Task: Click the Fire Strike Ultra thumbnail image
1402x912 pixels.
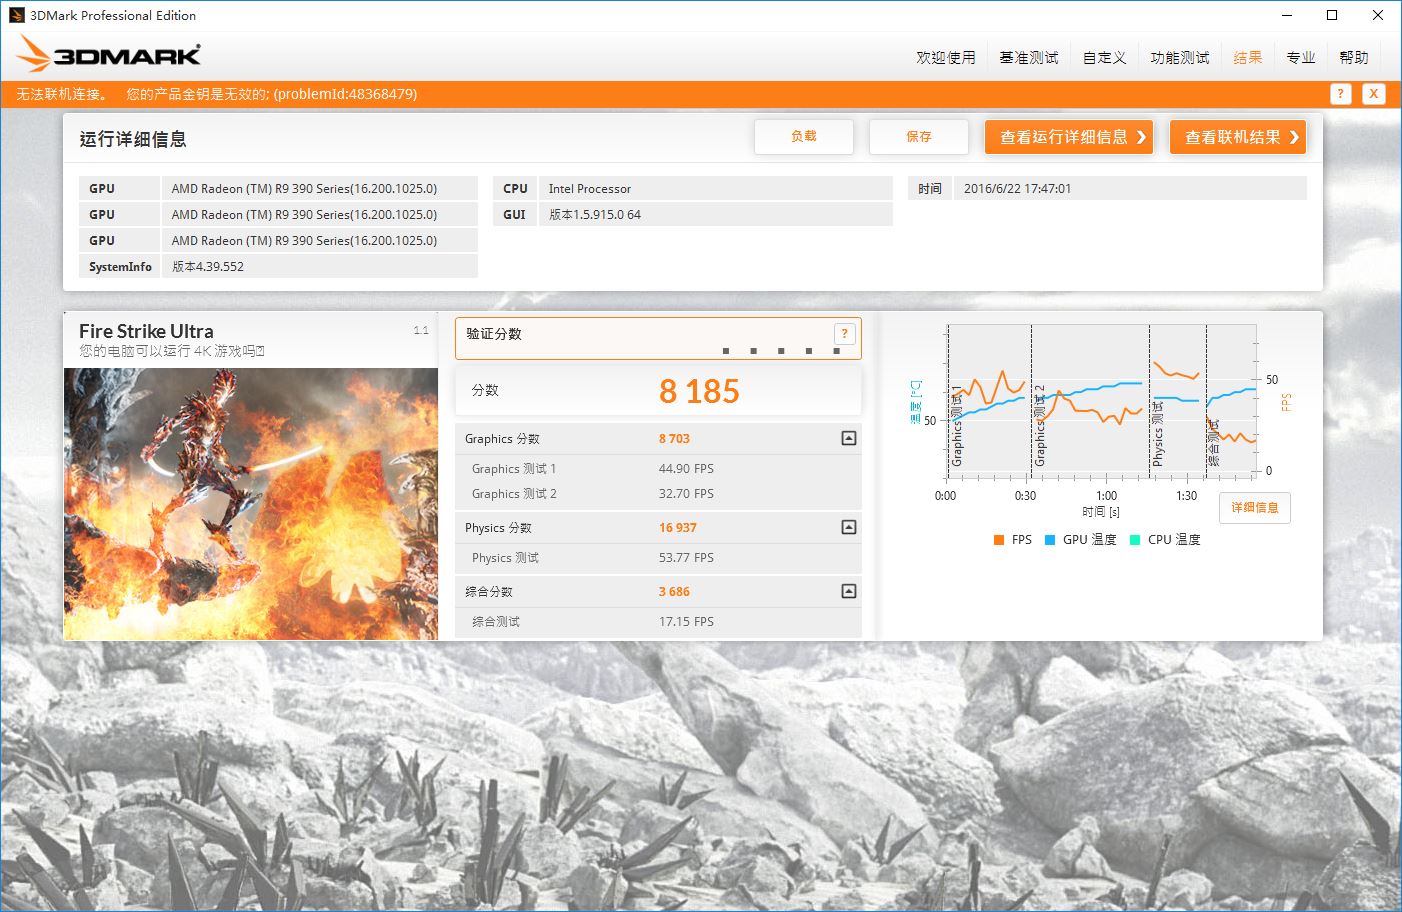Action: click(x=251, y=504)
